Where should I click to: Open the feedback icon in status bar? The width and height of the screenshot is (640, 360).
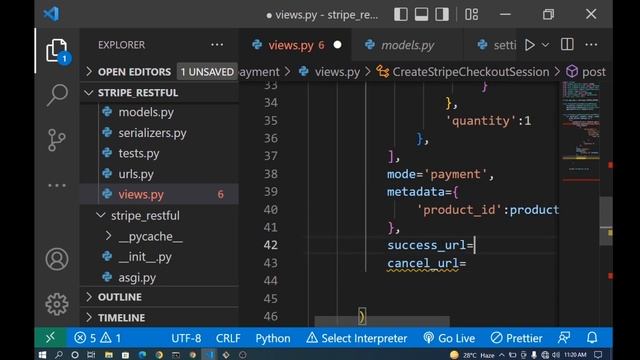(564, 338)
